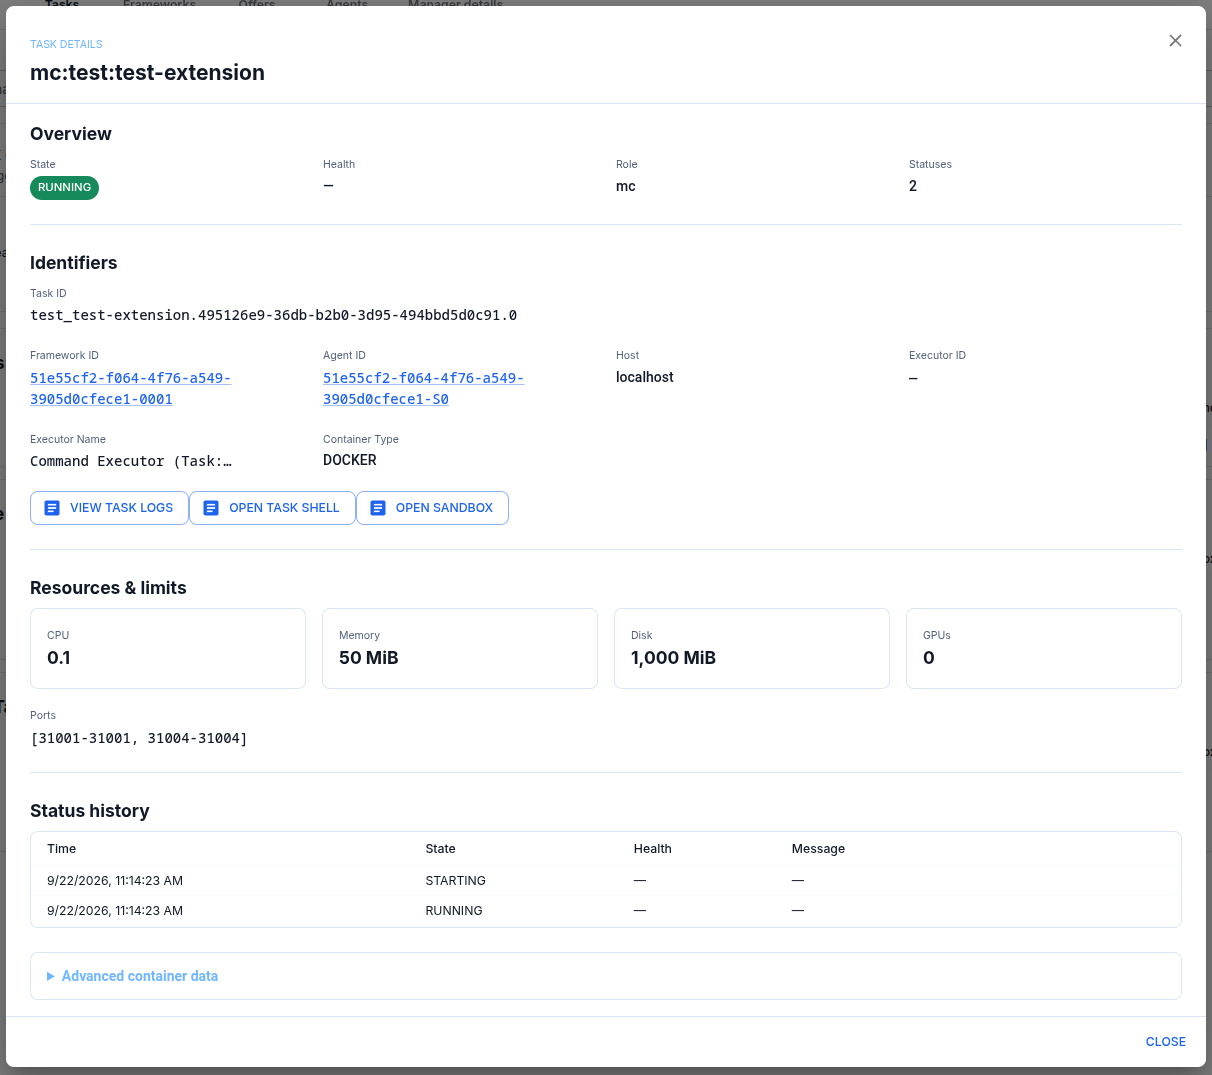Click the CLOSE button at dialog bottom
The image size is (1212, 1075).
pos(1165,1042)
